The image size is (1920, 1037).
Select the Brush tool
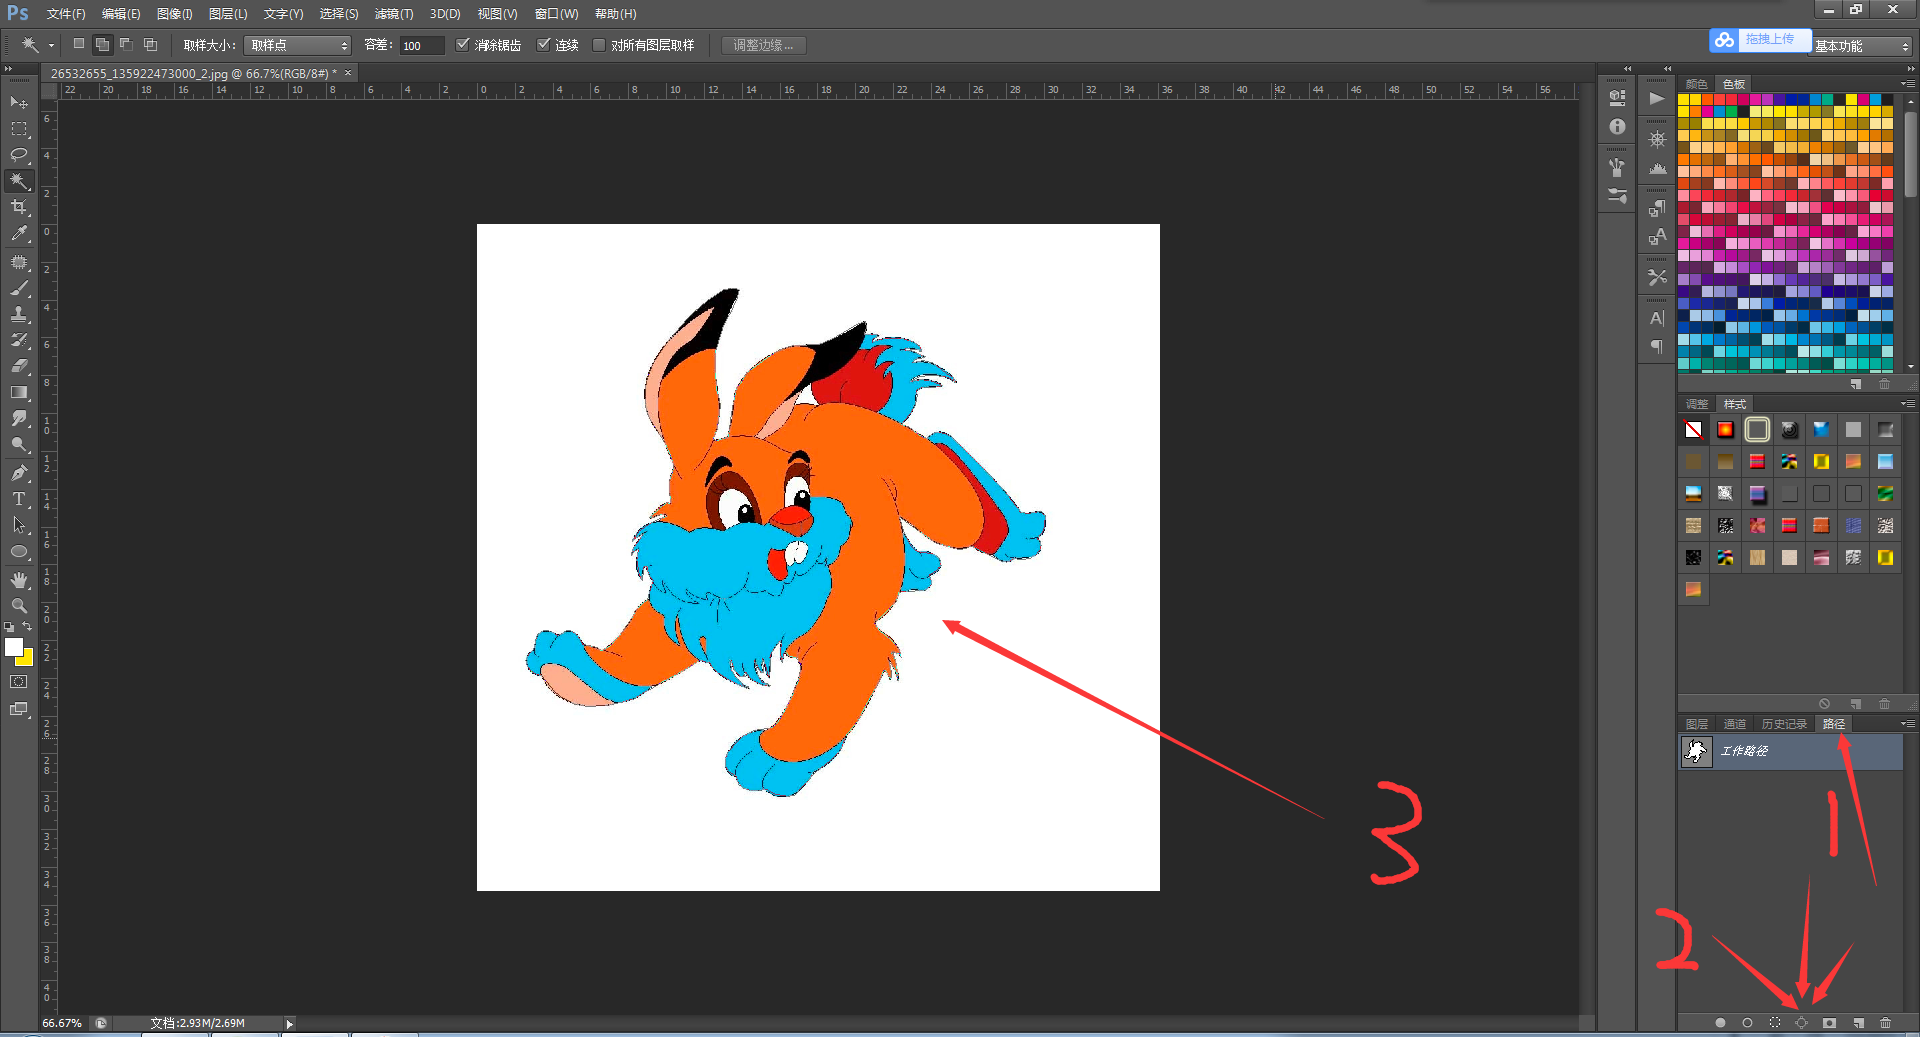(19, 288)
